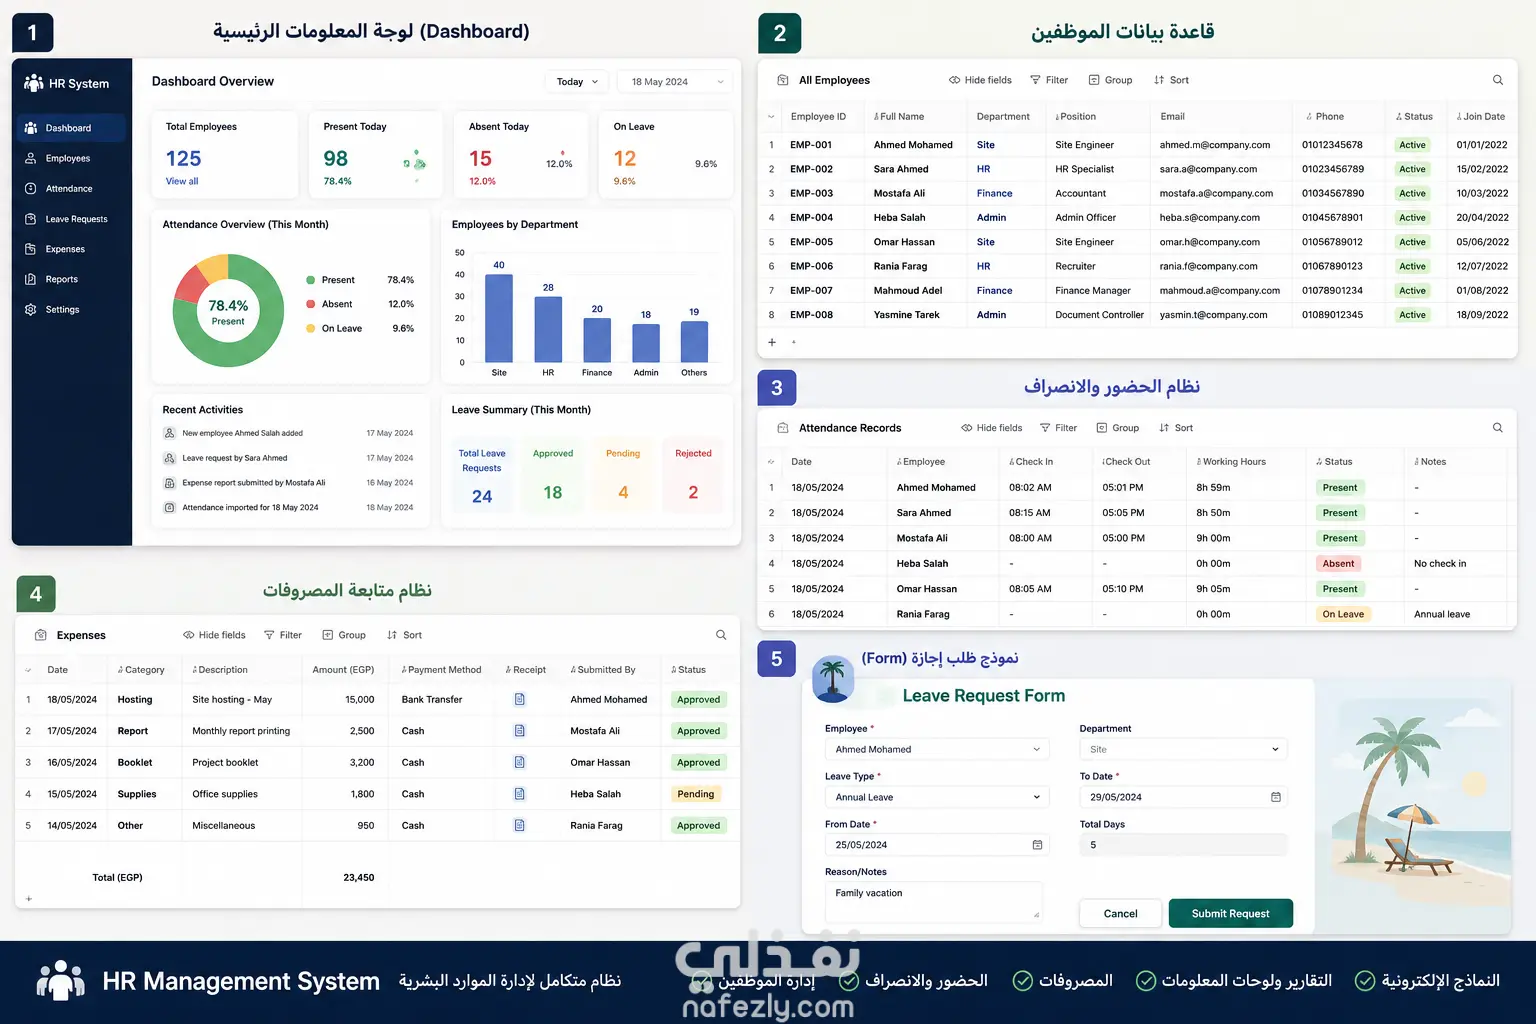Click the Site bar in department chart
1536x1024 pixels.
click(x=499, y=318)
